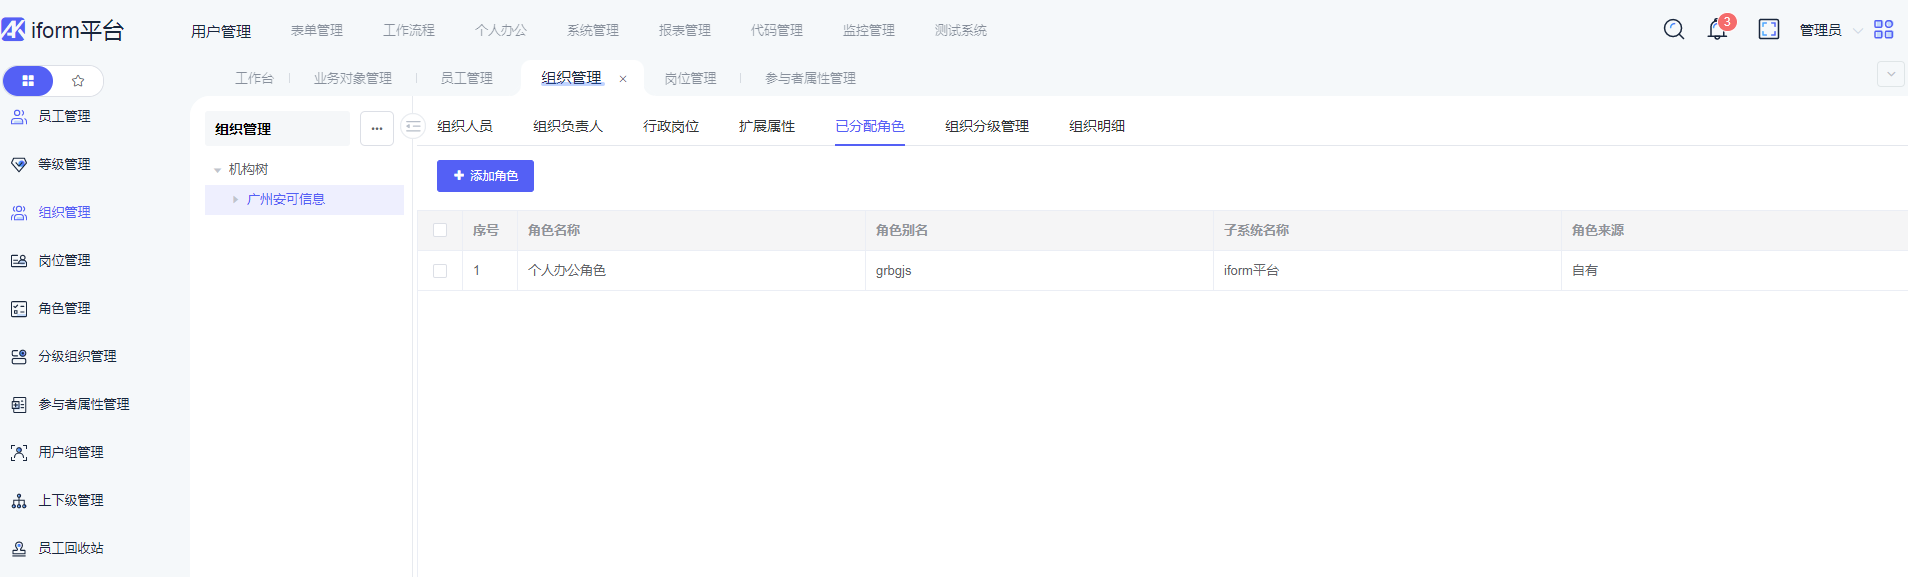The image size is (1908, 577).
Task: Go to 角色管理 in the sidebar
Action: coord(64,309)
